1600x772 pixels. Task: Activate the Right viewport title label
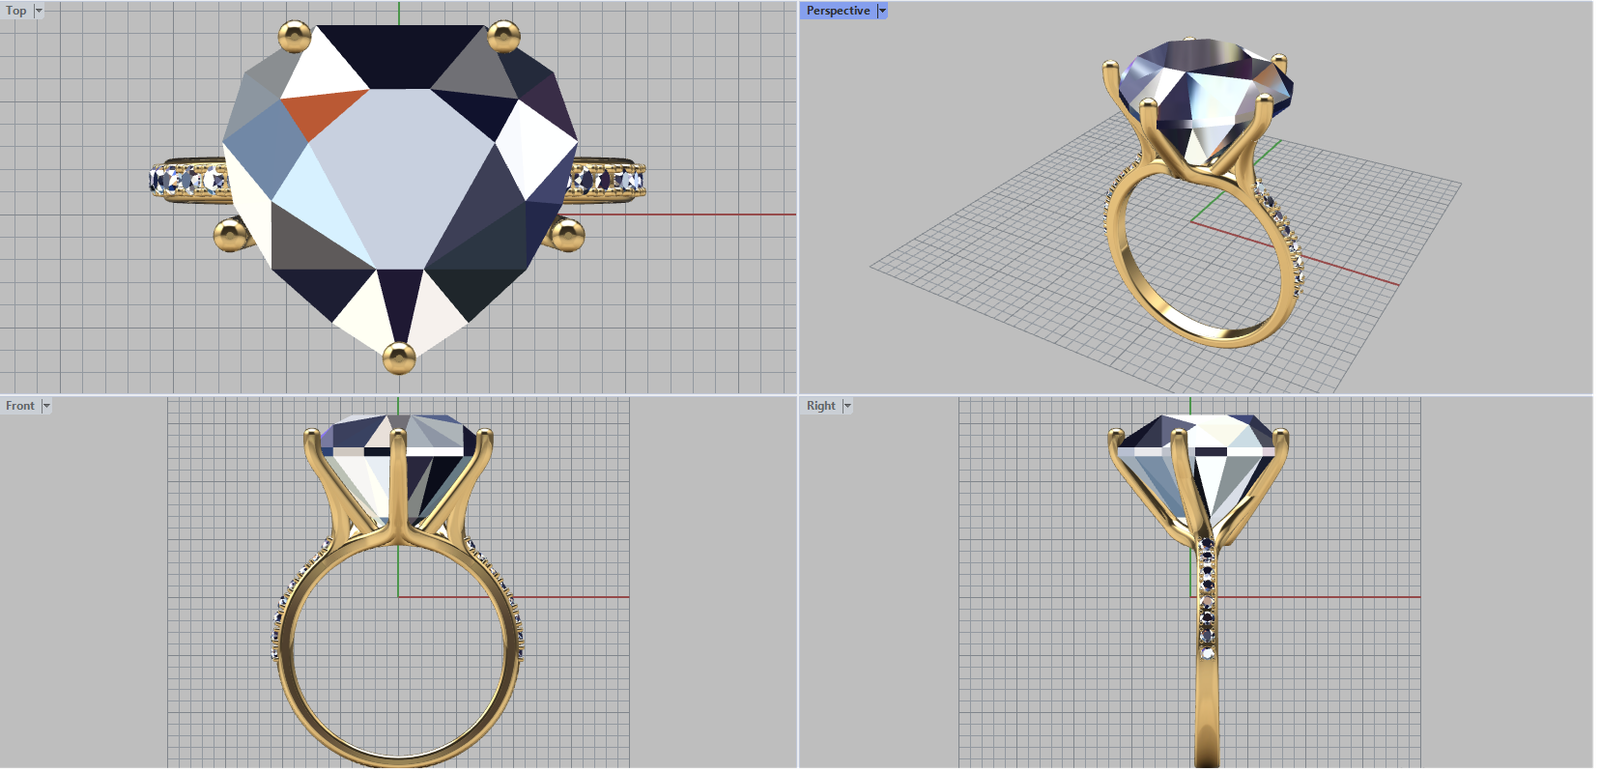821,406
